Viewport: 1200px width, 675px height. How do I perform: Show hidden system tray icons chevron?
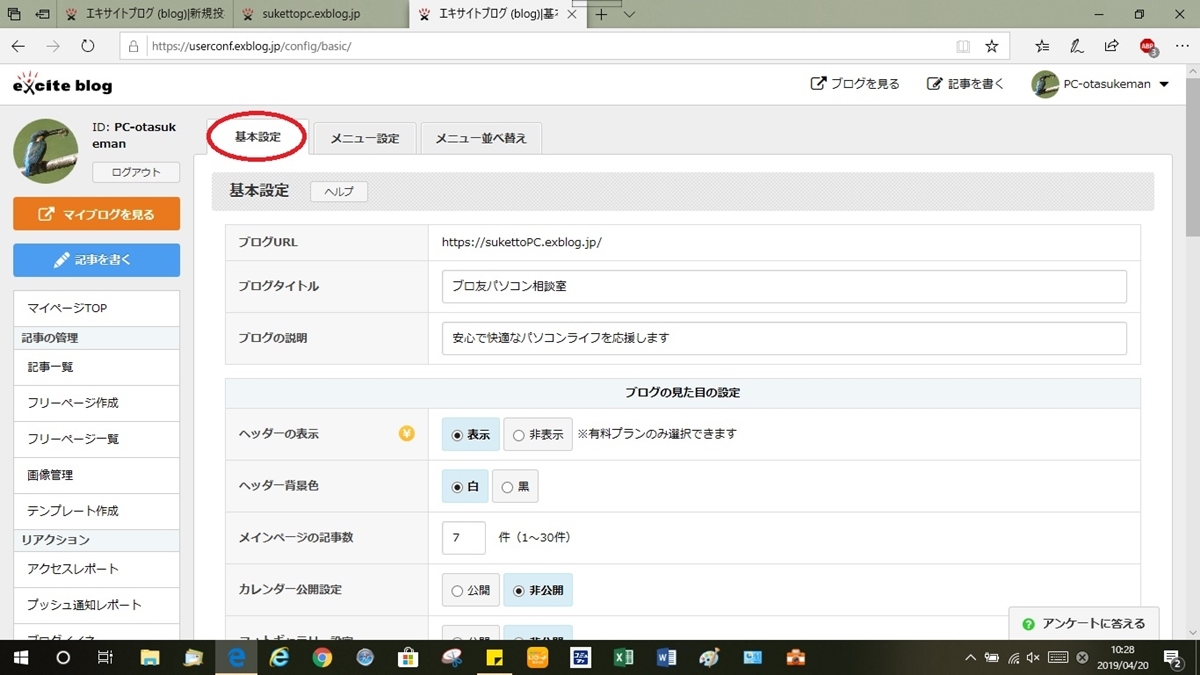pyautogui.click(x=969, y=658)
